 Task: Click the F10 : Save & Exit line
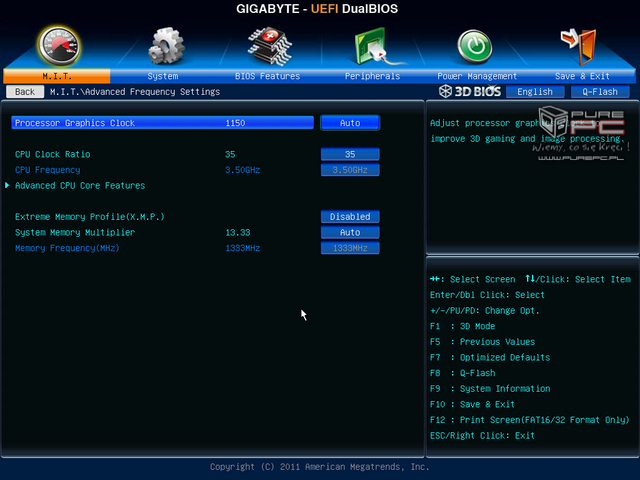(472, 404)
